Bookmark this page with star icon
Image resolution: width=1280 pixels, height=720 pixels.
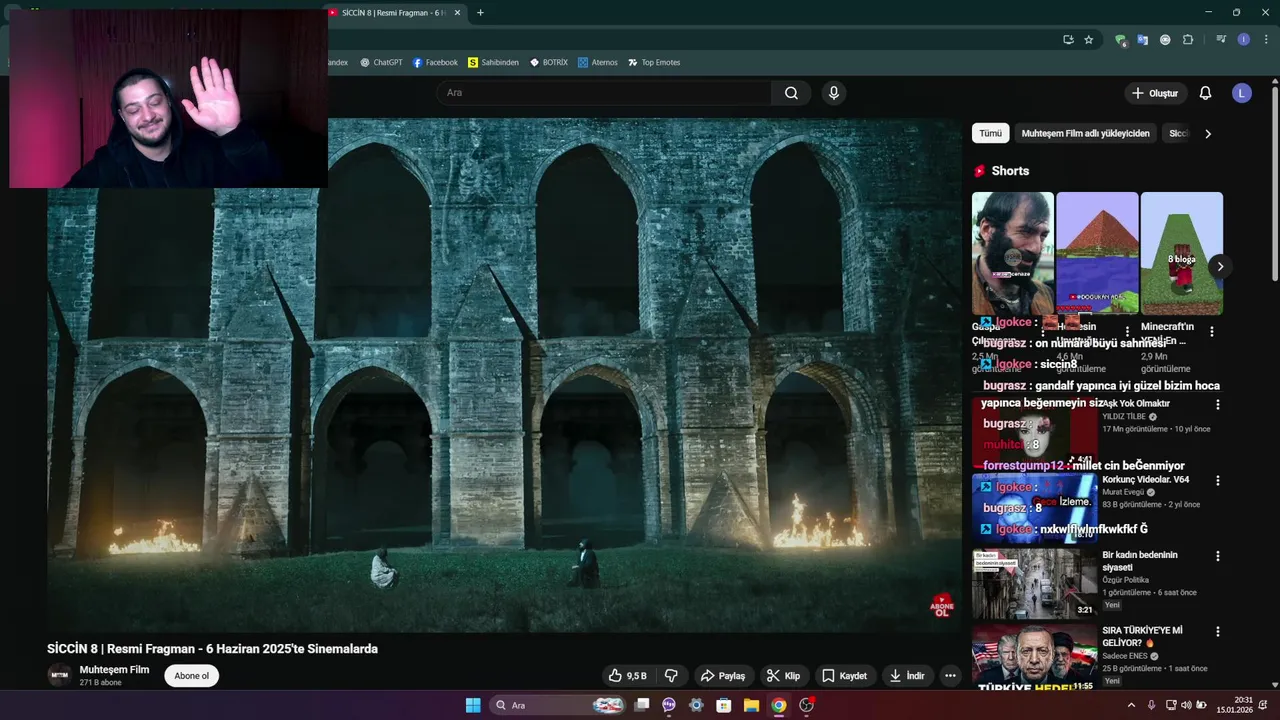[x=1089, y=40]
